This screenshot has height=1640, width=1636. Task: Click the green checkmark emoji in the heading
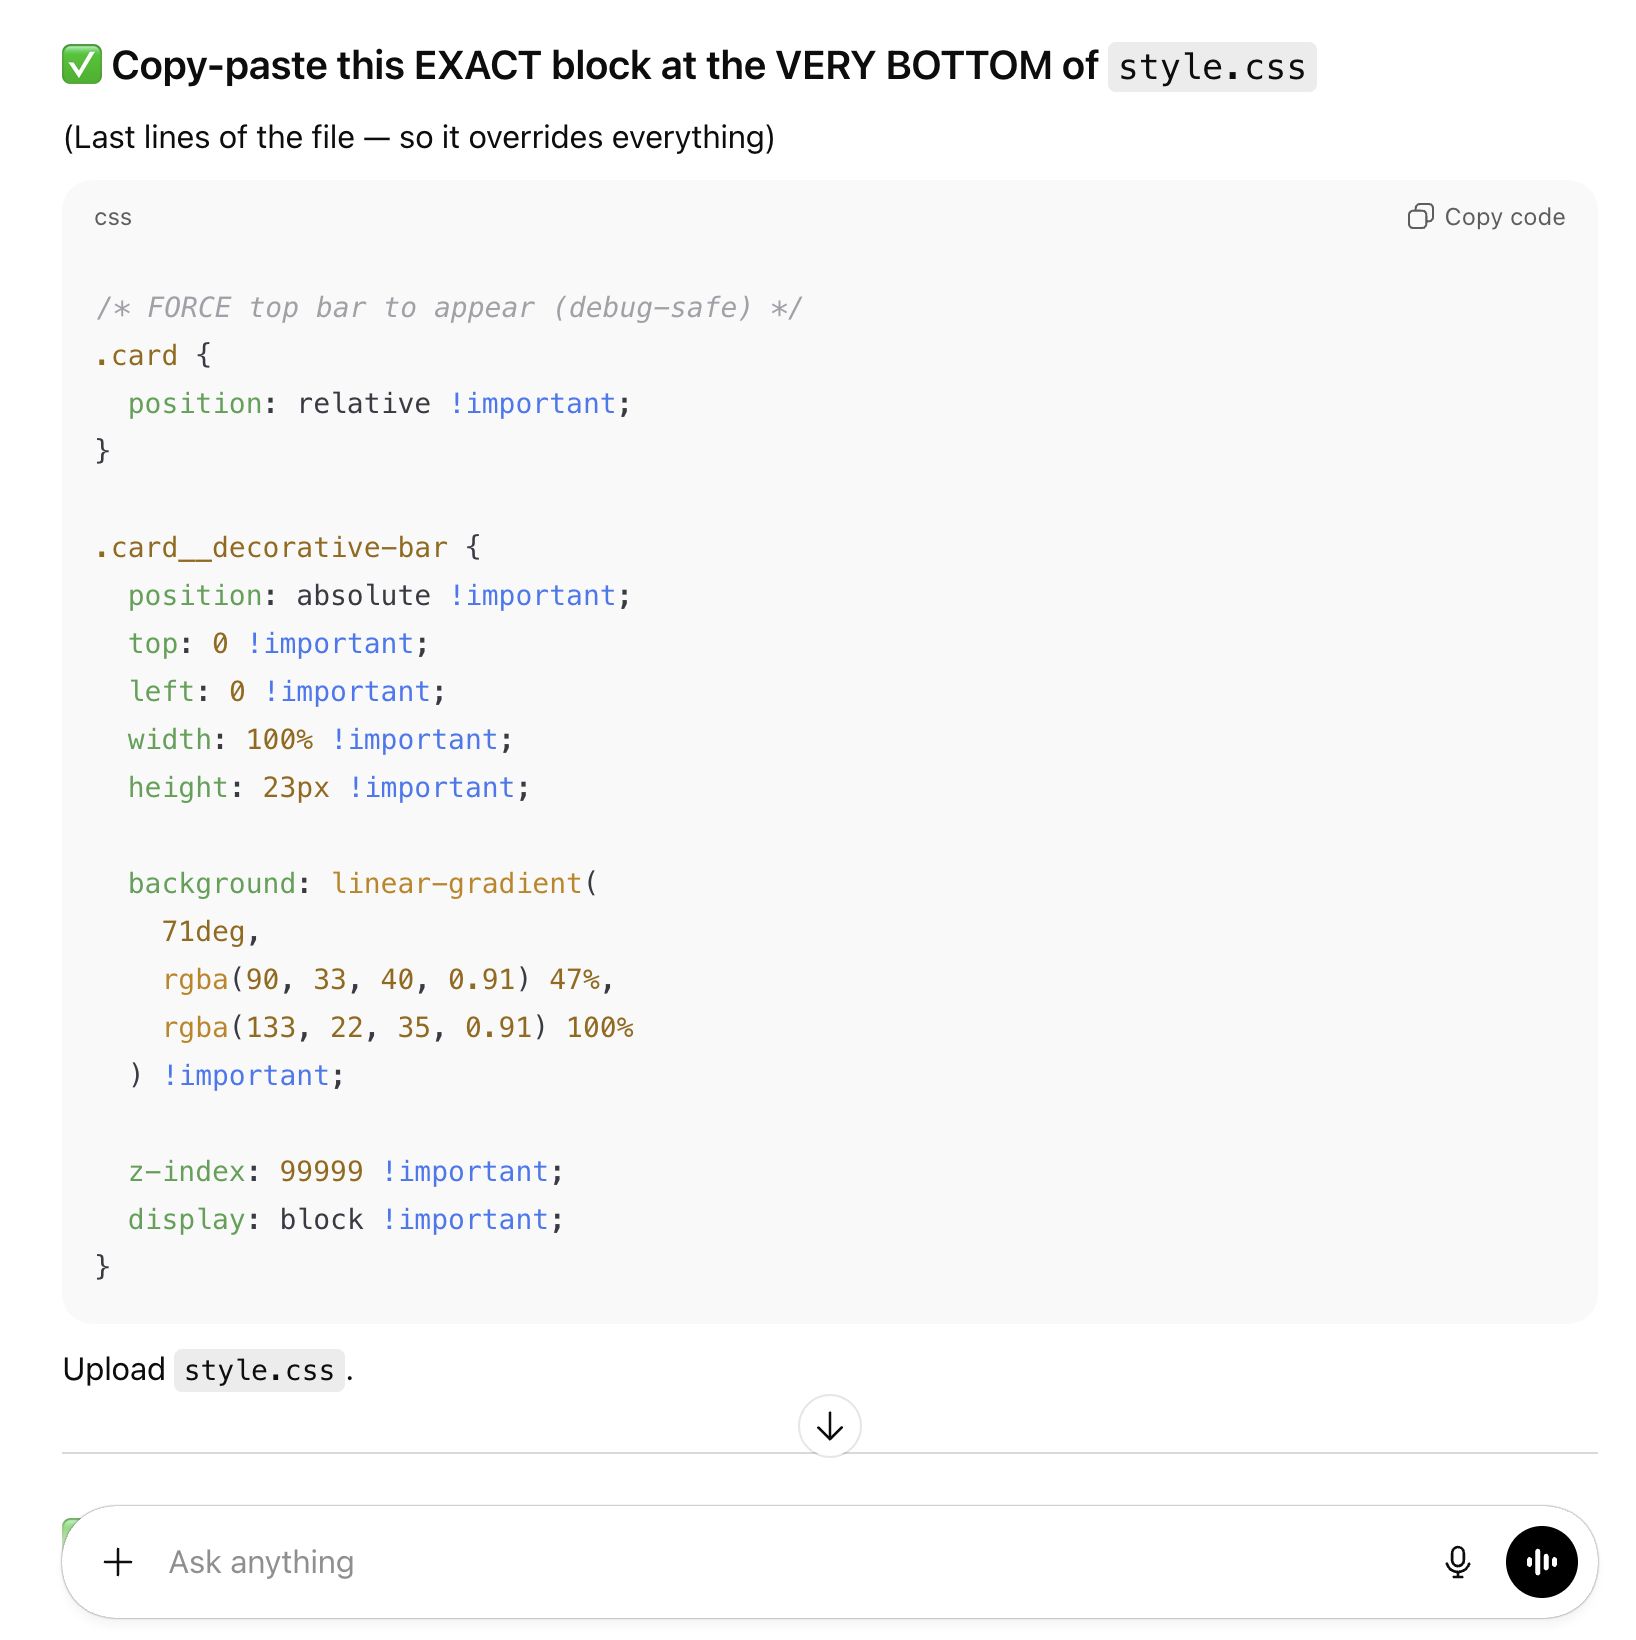(81, 64)
